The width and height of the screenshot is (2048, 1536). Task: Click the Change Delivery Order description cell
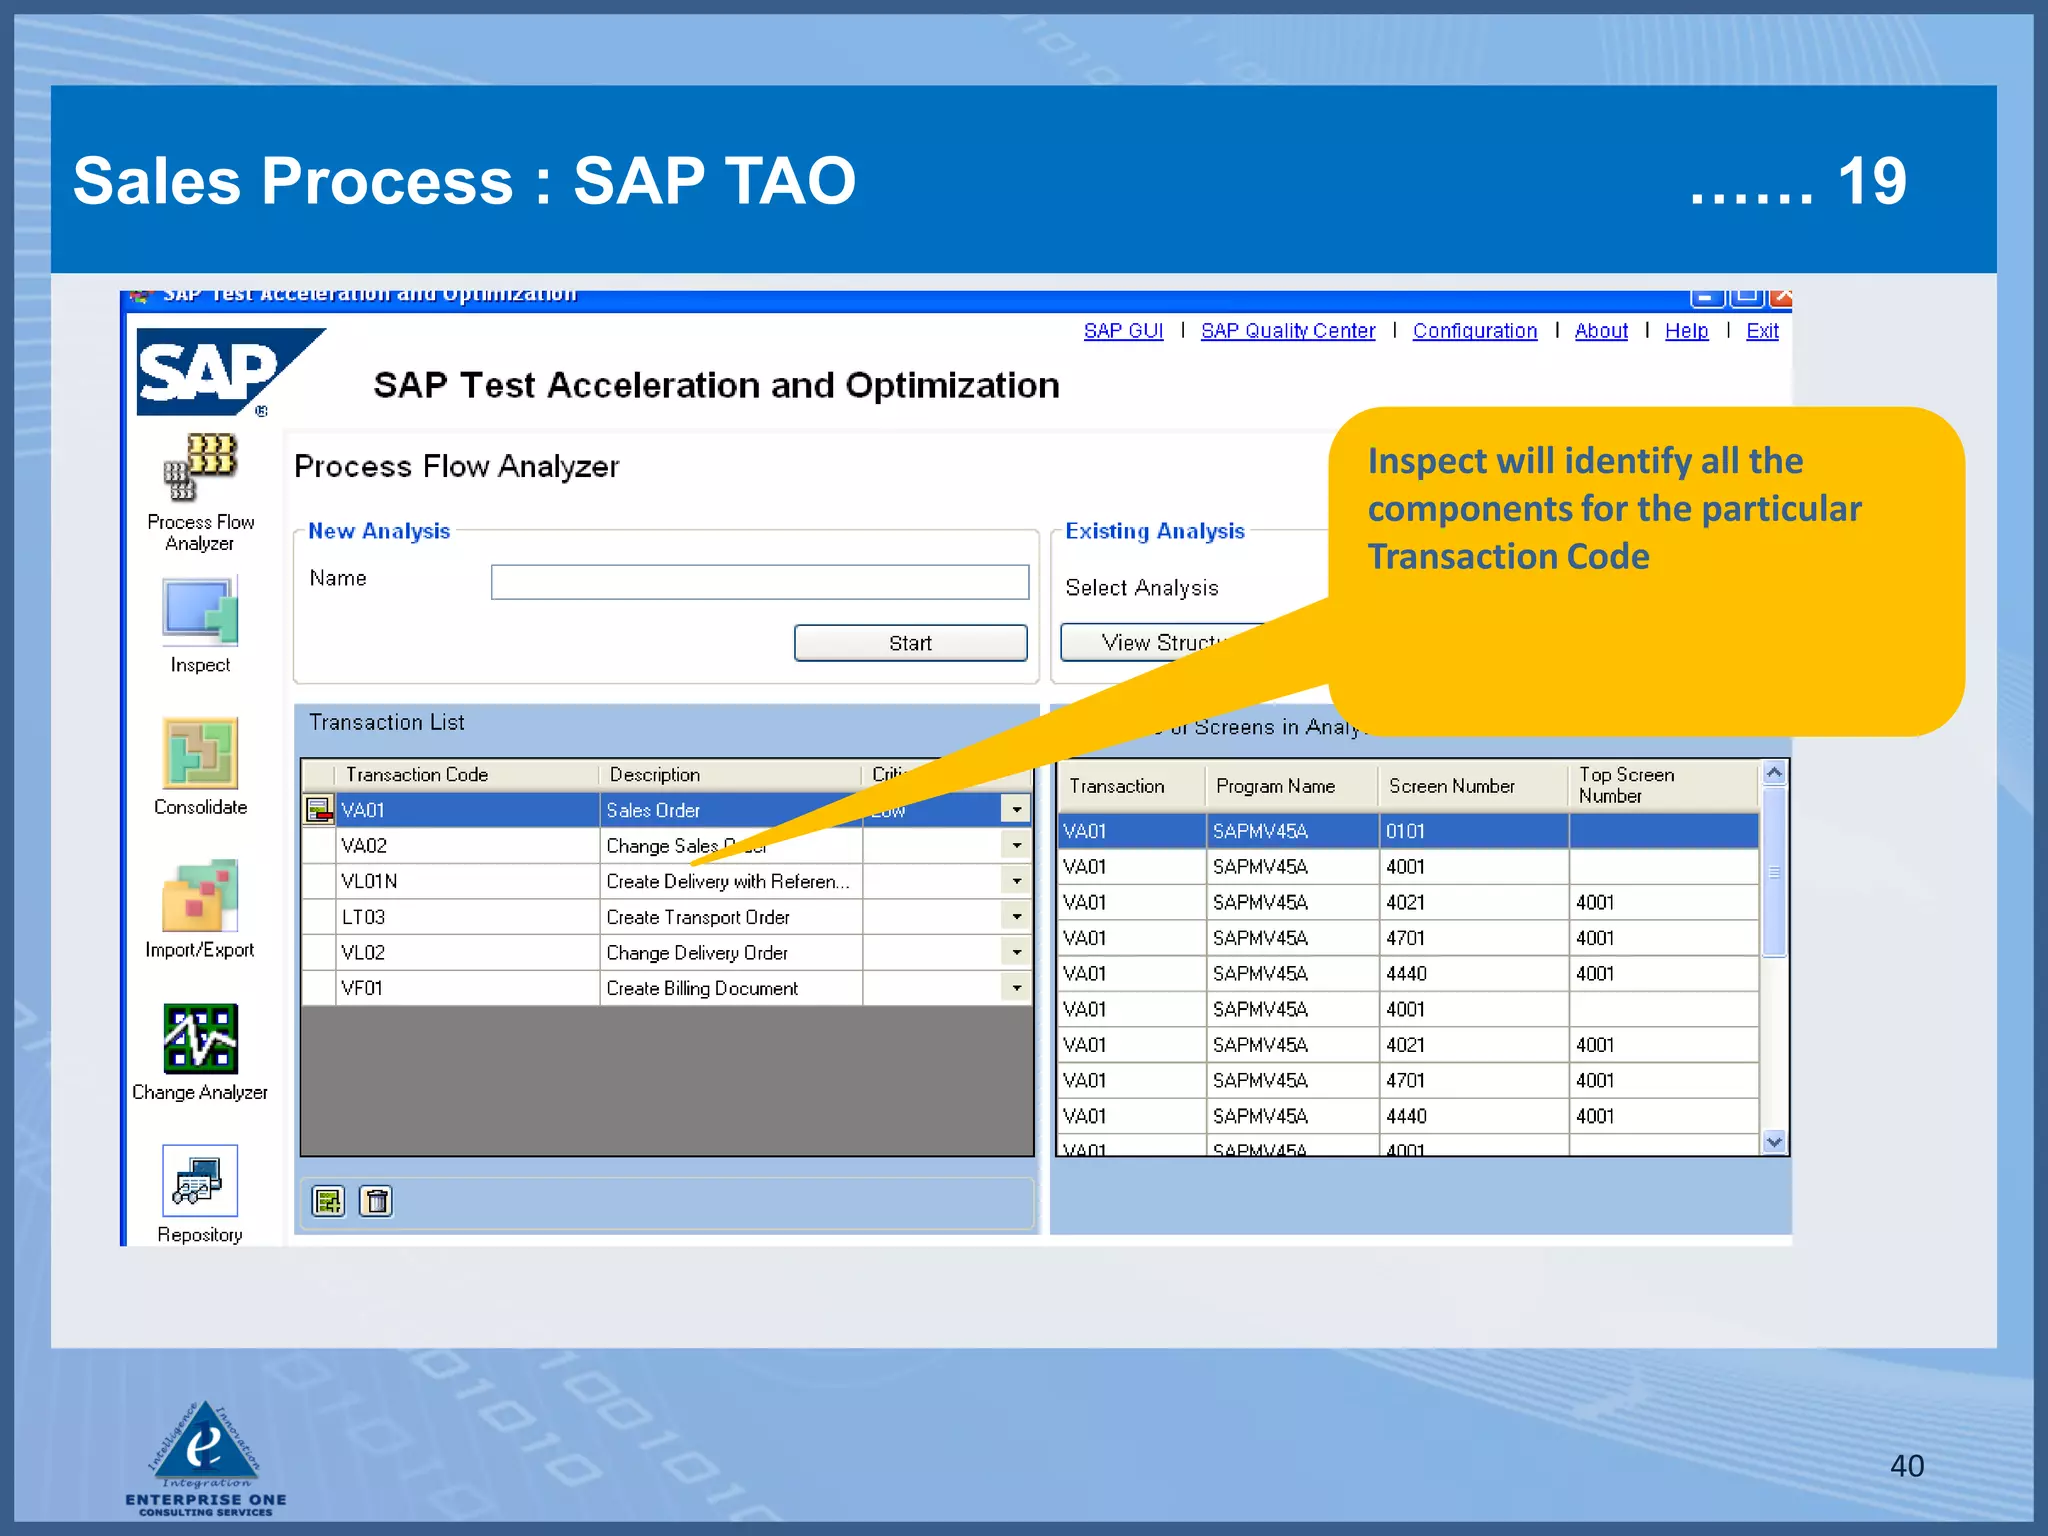[731, 952]
